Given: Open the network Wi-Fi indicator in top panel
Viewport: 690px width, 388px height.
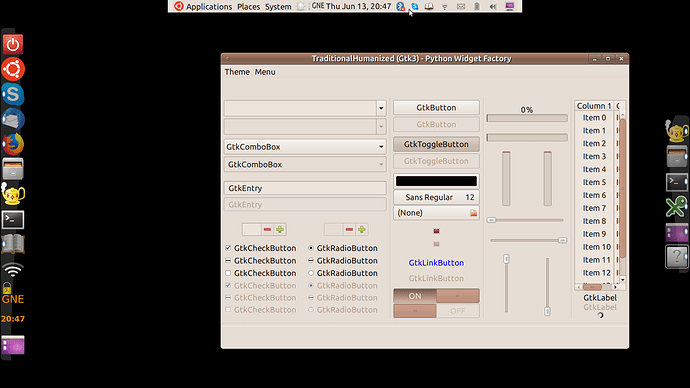Looking at the screenshot, I should click(x=444, y=7).
